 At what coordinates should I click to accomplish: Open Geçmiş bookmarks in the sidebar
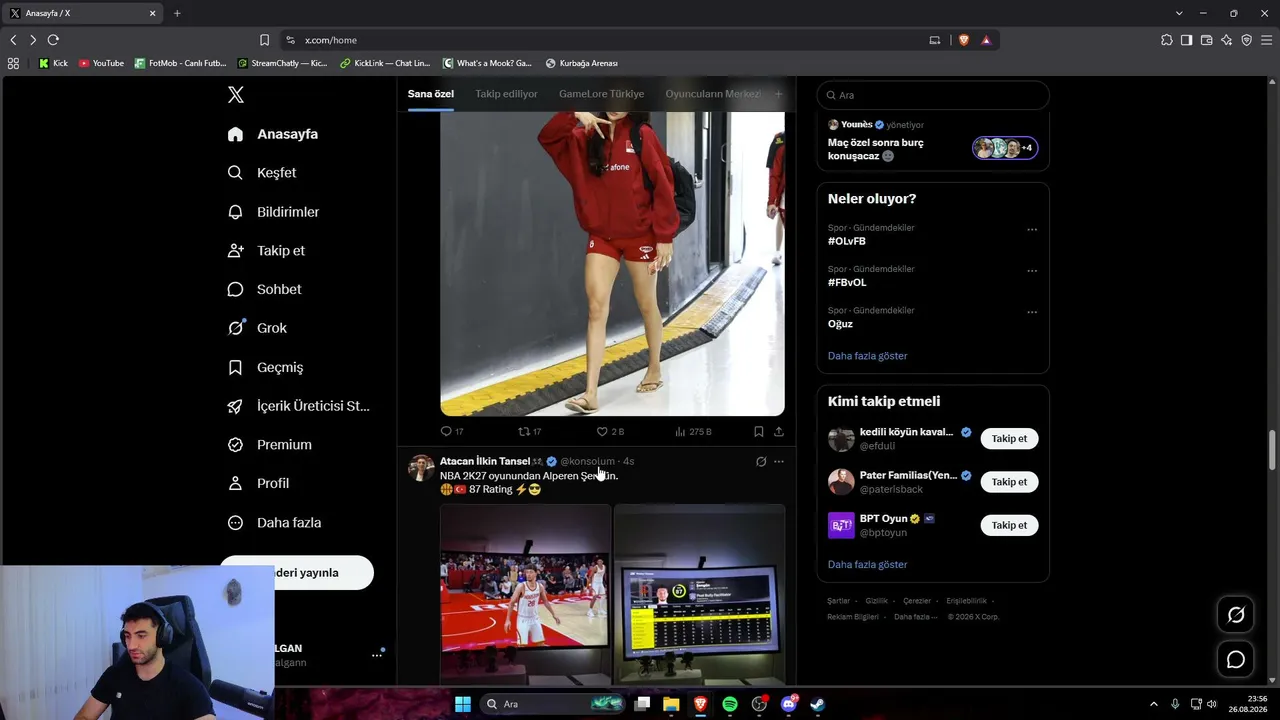[x=266, y=367]
